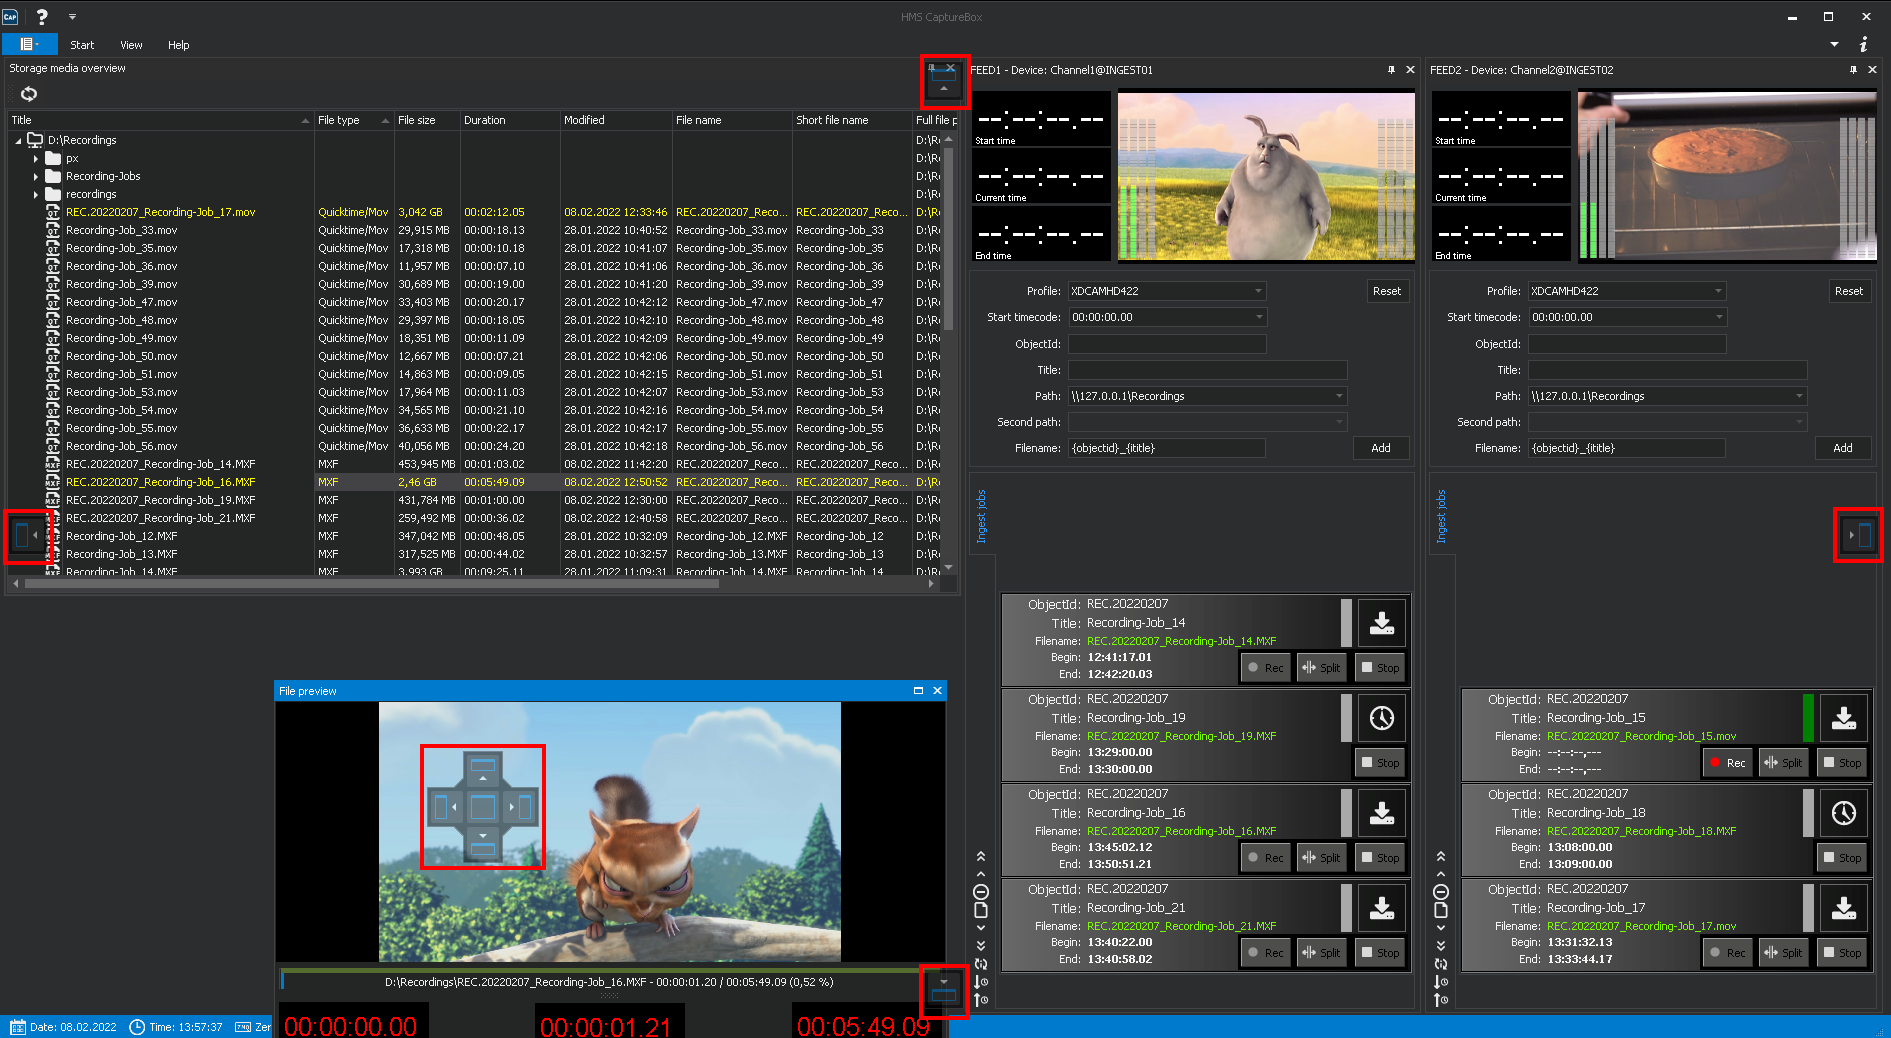Viewport: 1891px width, 1038px height.
Task: Remove selected FEED2 ingest job
Action: coord(1441,892)
